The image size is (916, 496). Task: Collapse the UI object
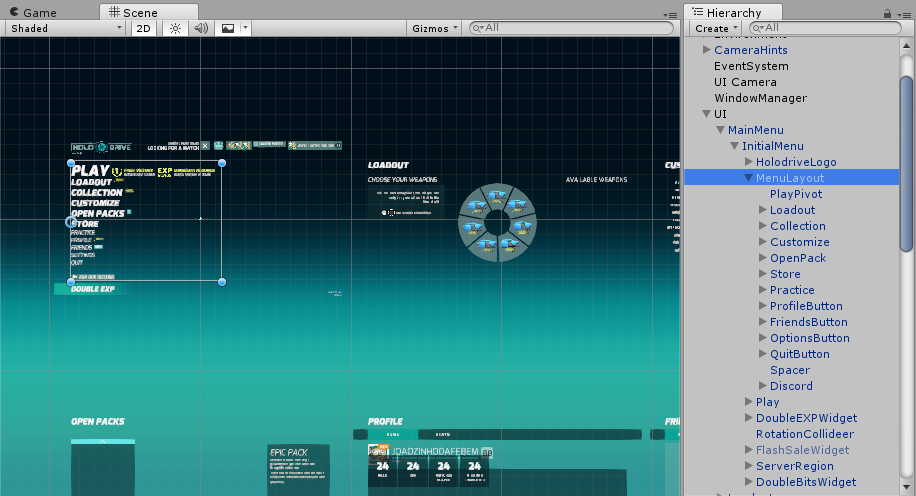(706, 114)
